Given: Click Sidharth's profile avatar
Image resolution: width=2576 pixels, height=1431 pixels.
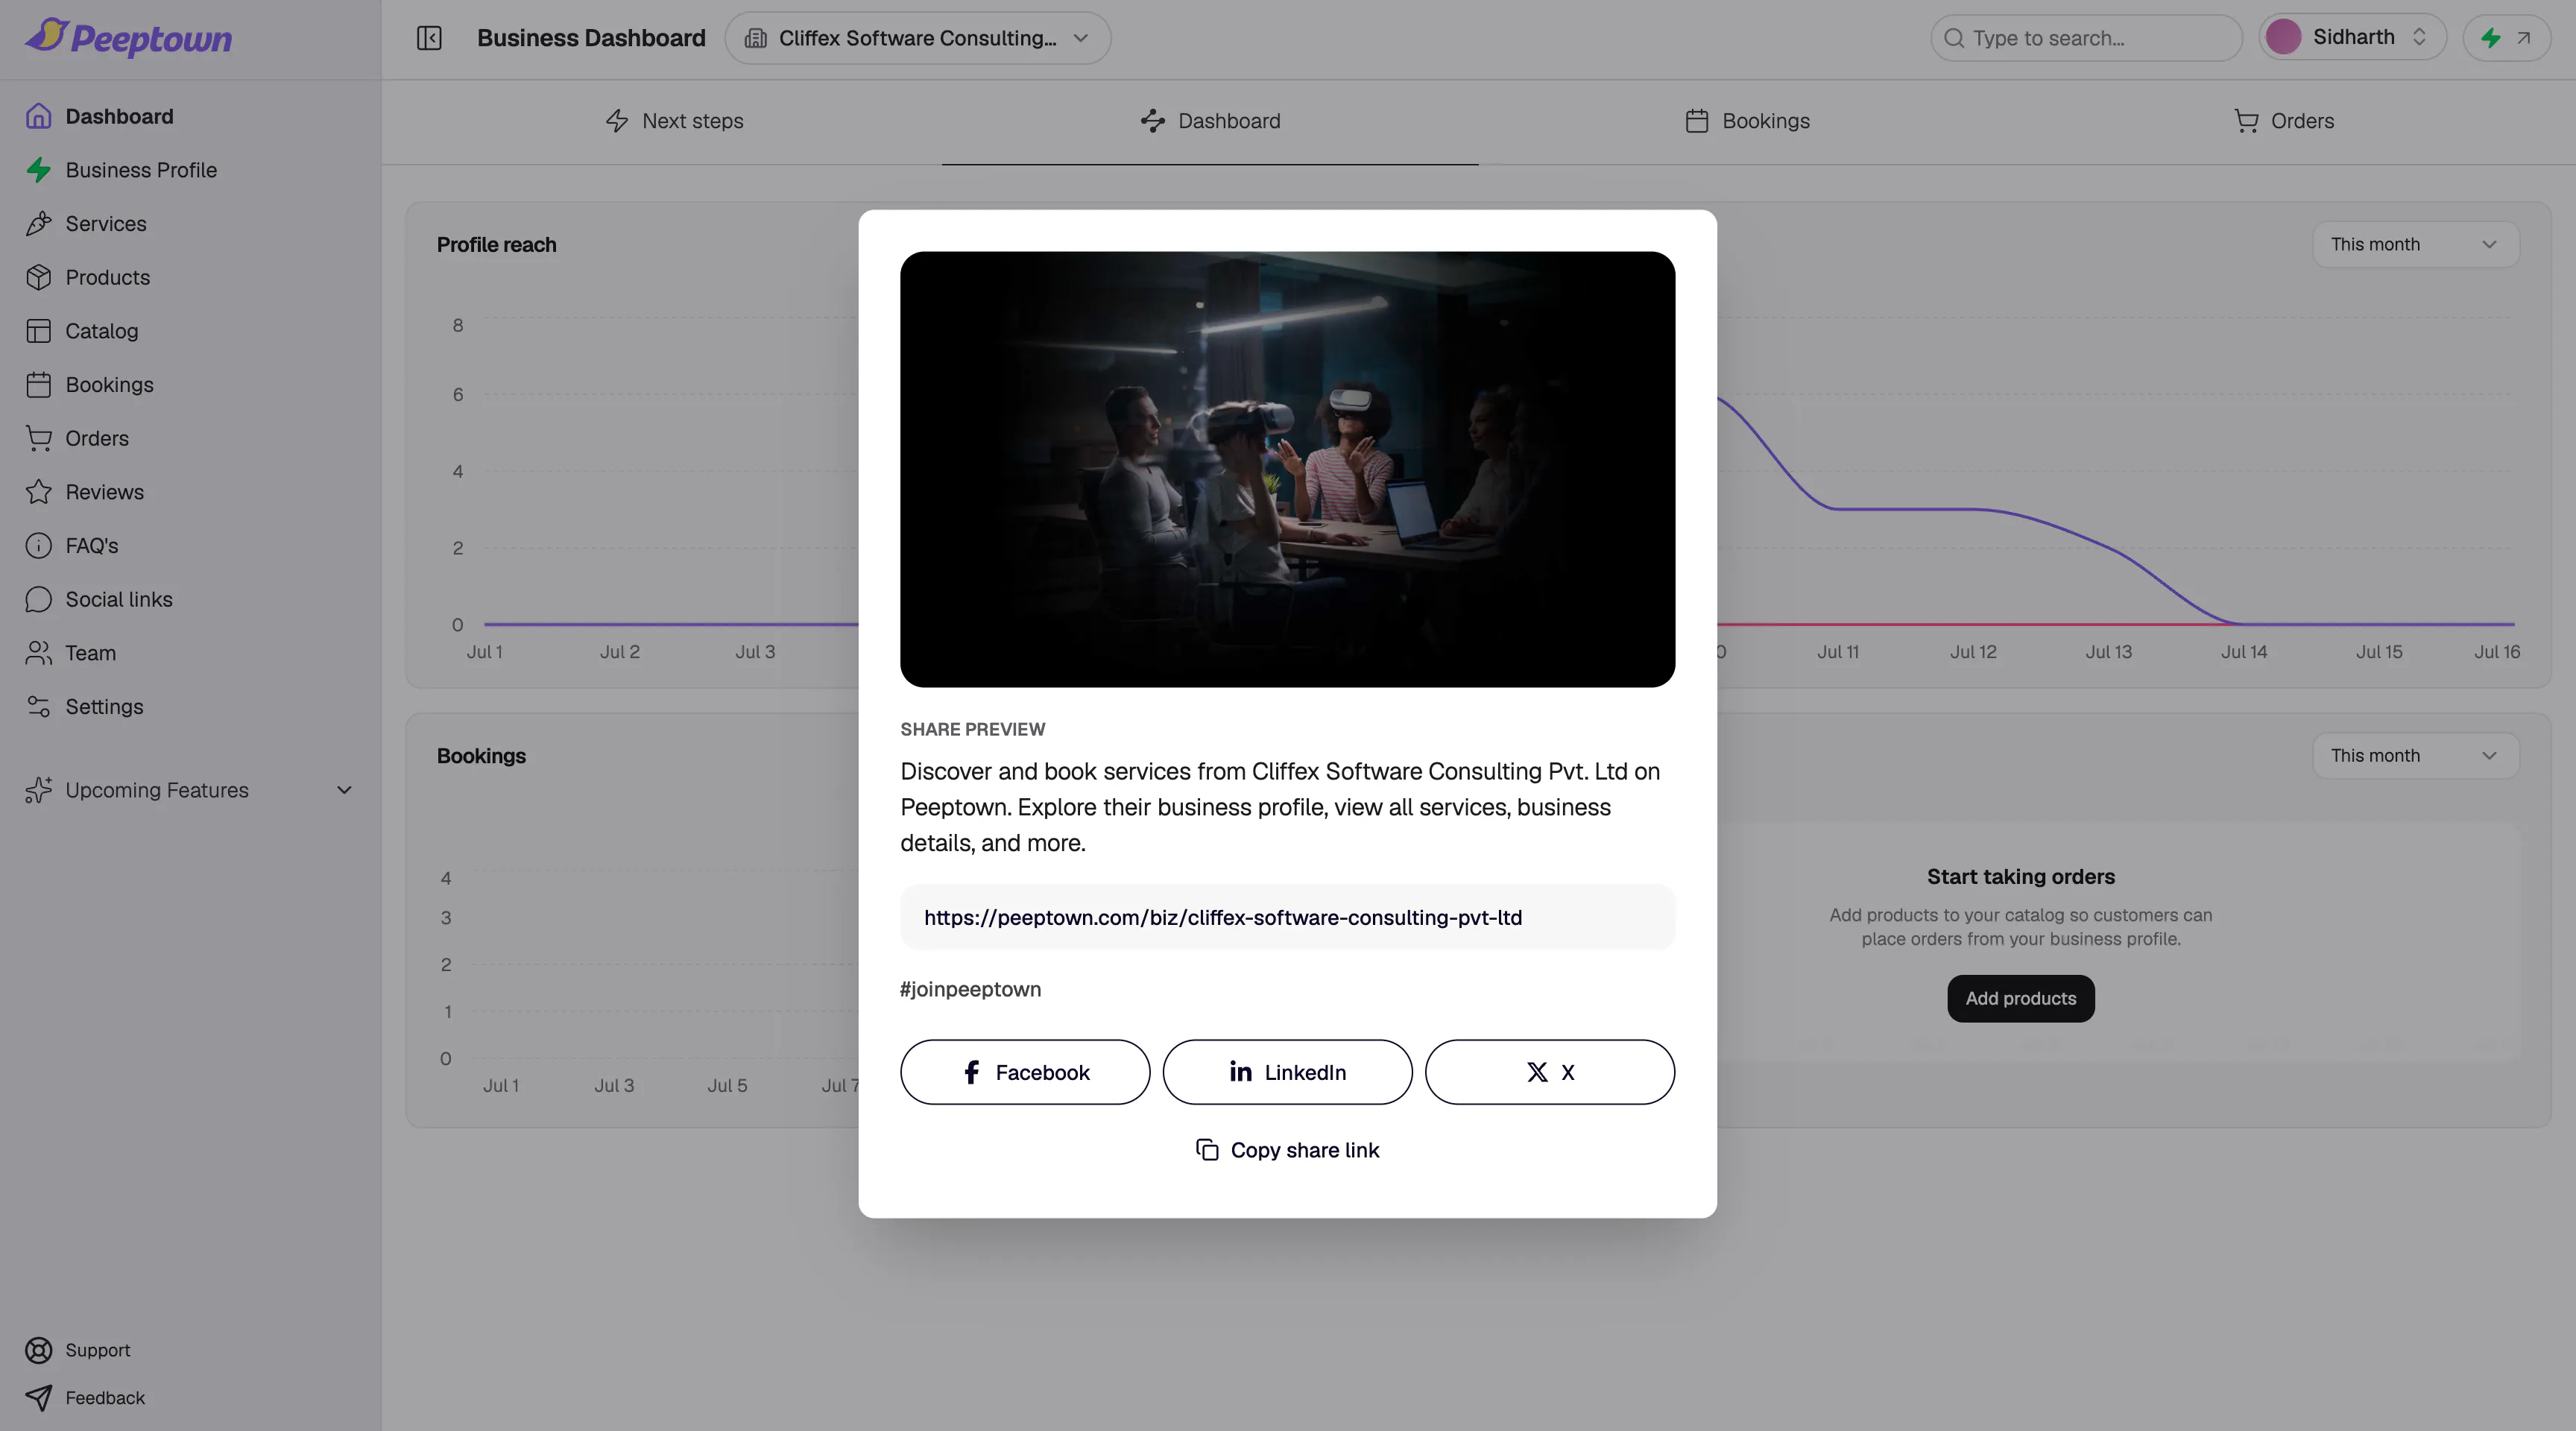Looking at the screenshot, I should (2283, 37).
